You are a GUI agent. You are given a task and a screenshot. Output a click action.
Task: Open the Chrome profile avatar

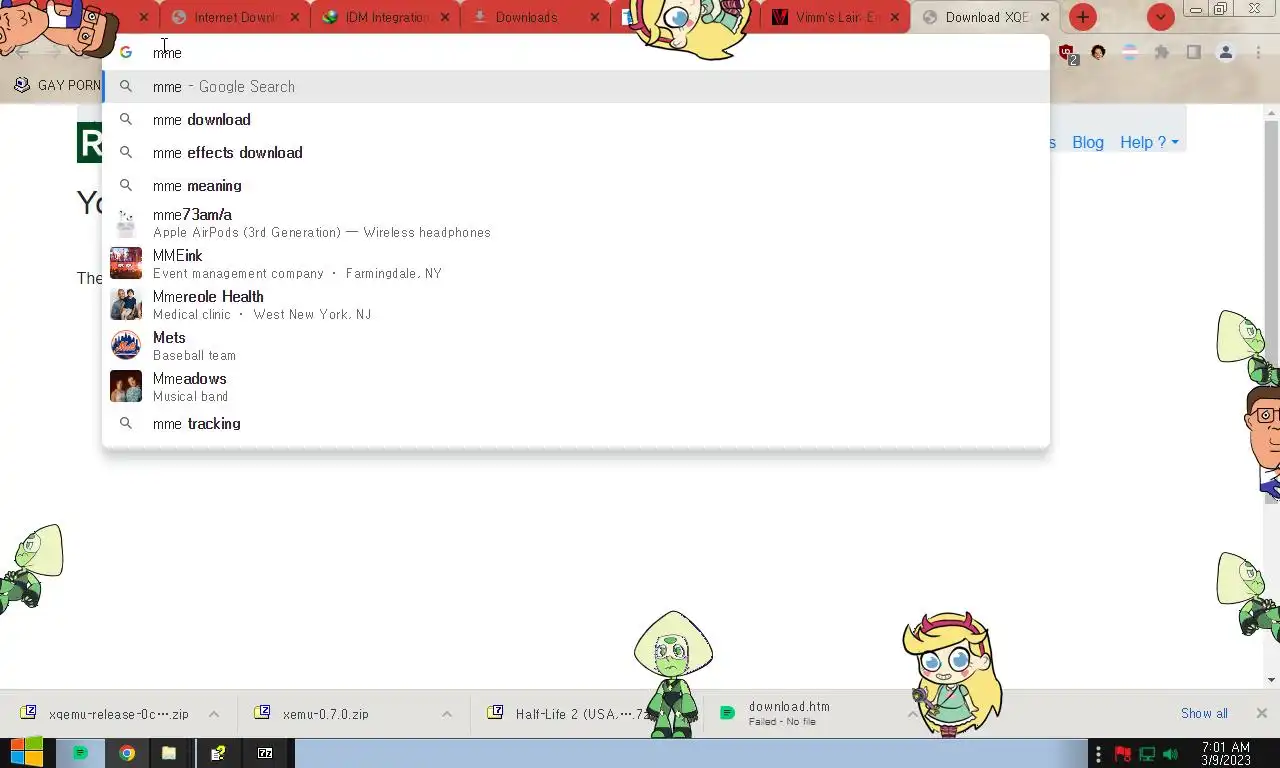click(x=1225, y=53)
